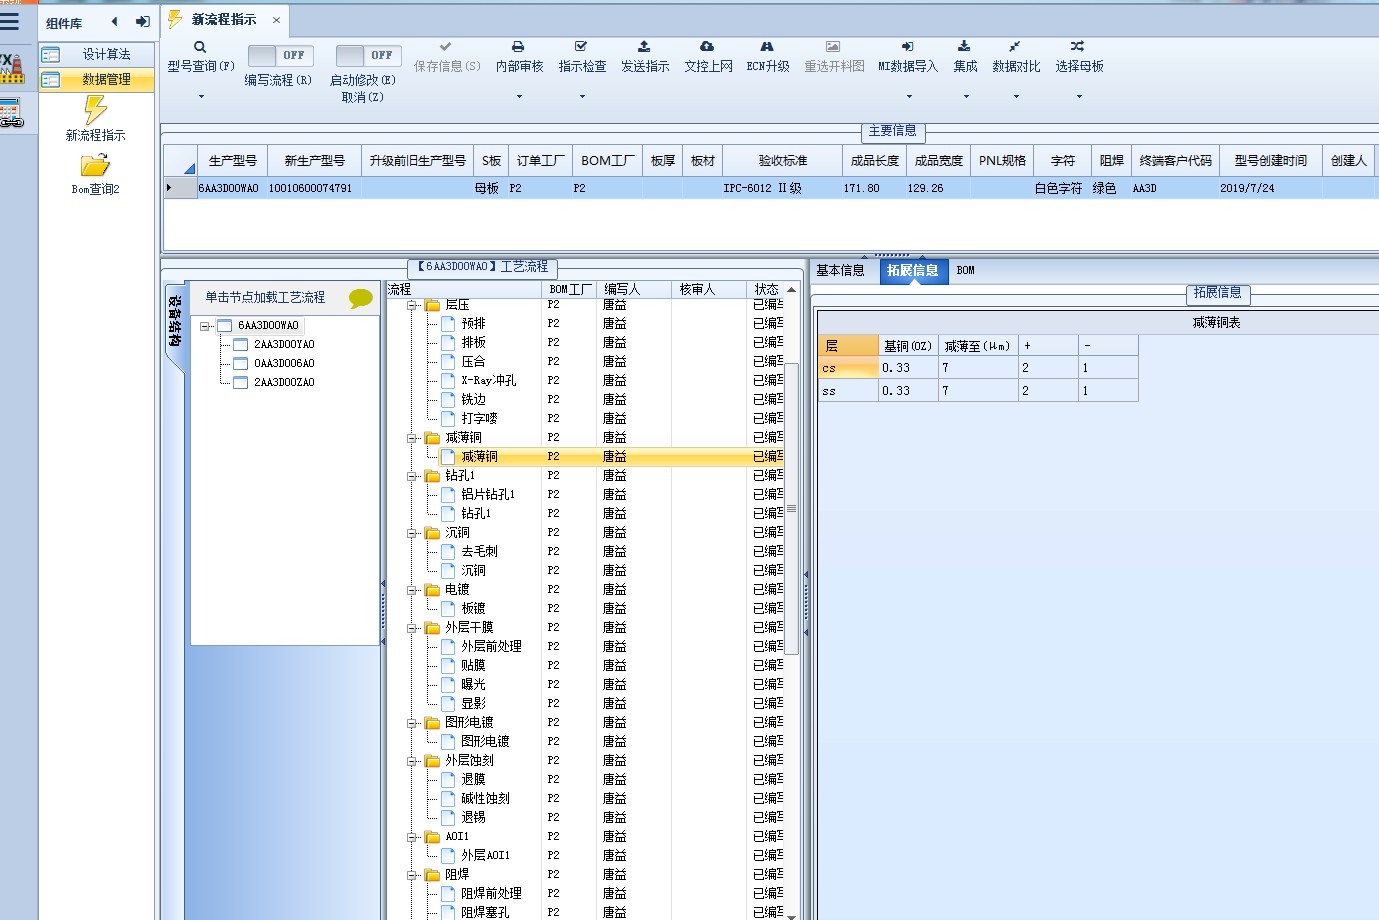Collapse 钻孔1 folder node
This screenshot has height=920, width=1379.
click(x=412, y=476)
